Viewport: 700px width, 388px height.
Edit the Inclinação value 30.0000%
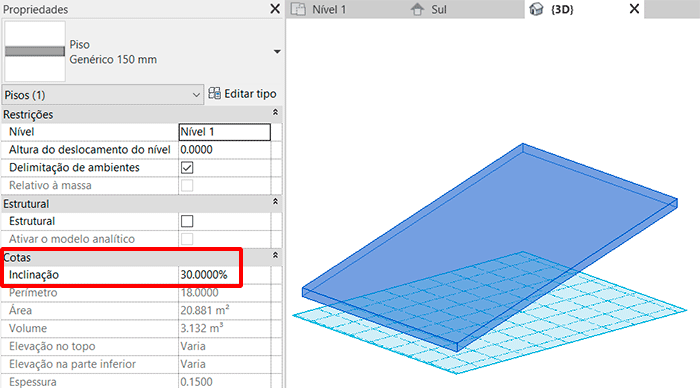[204, 275]
